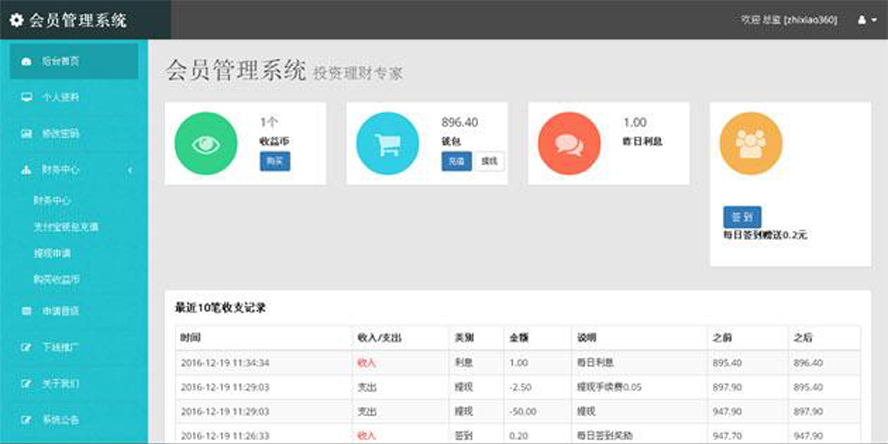Click the green eye circle icon

point(206,143)
